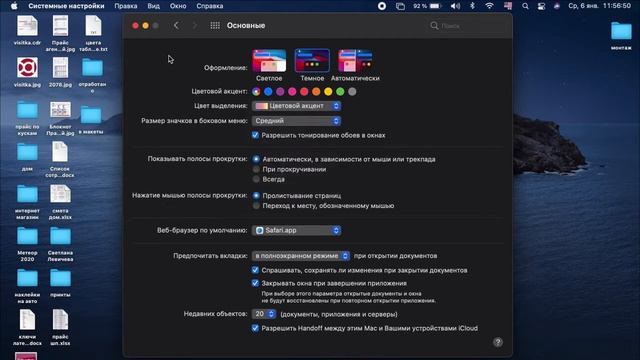Toggle «Разрешить тонирование обоев в окнах» checkbox
The height and width of the screenshot is (360, 640).
coord(255,135)
